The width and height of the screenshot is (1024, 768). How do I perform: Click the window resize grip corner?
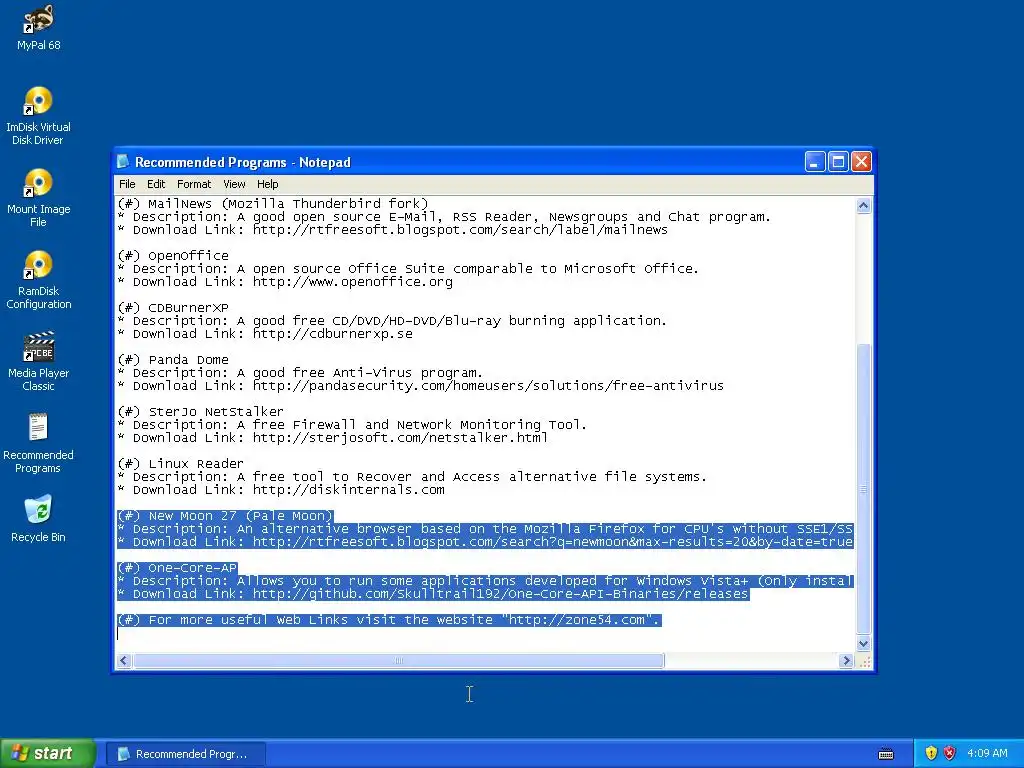click(864, 661)
